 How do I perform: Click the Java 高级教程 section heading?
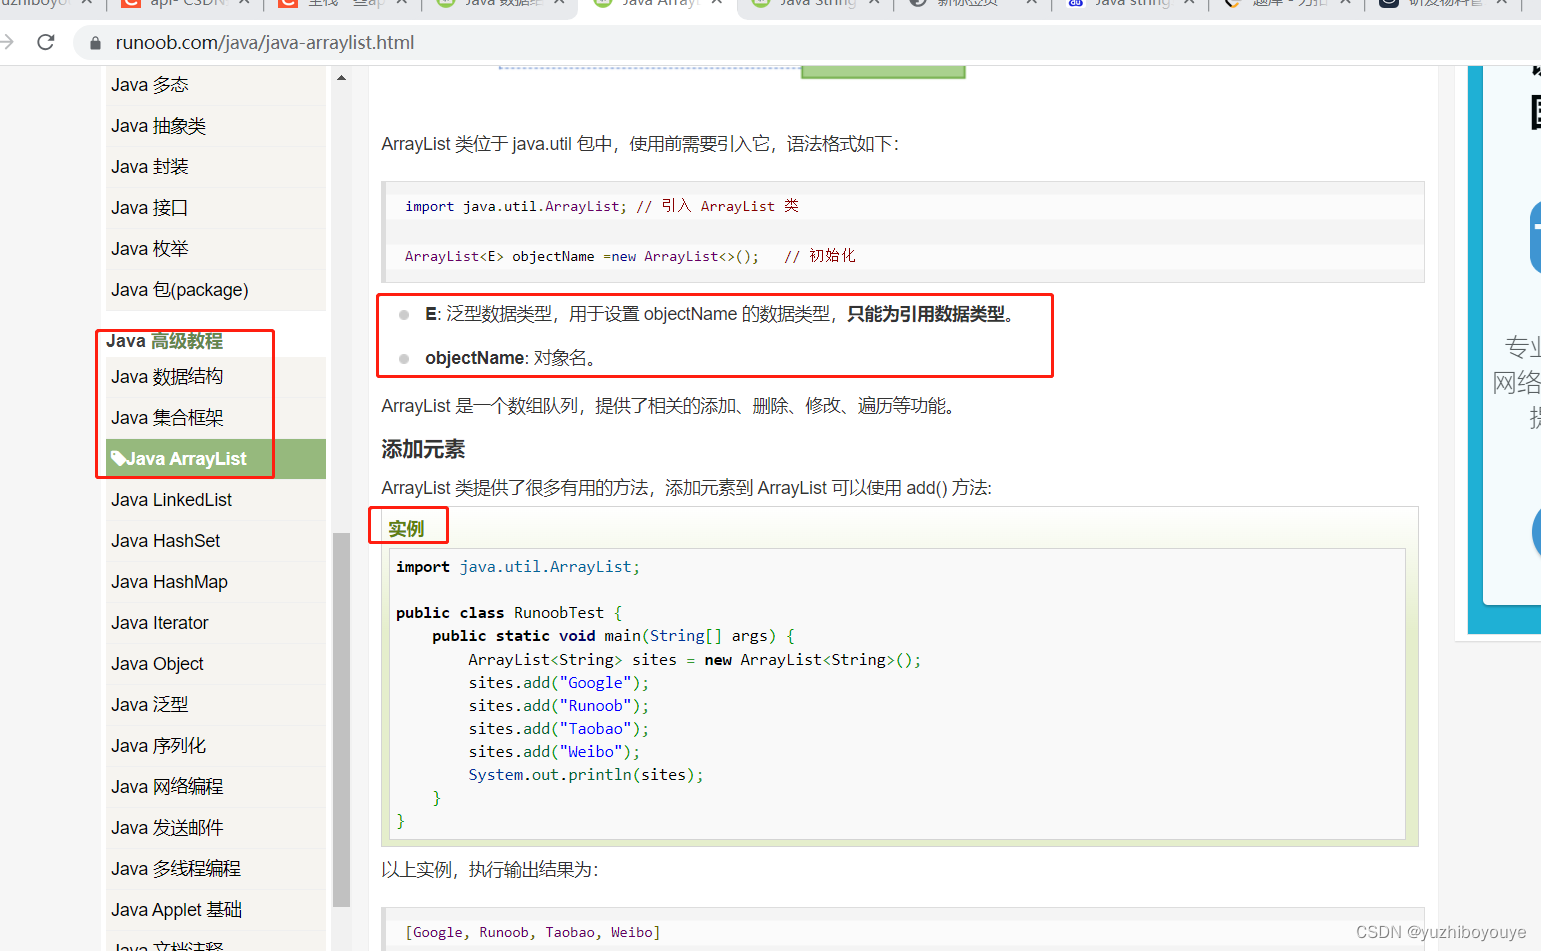click(165, 341)
